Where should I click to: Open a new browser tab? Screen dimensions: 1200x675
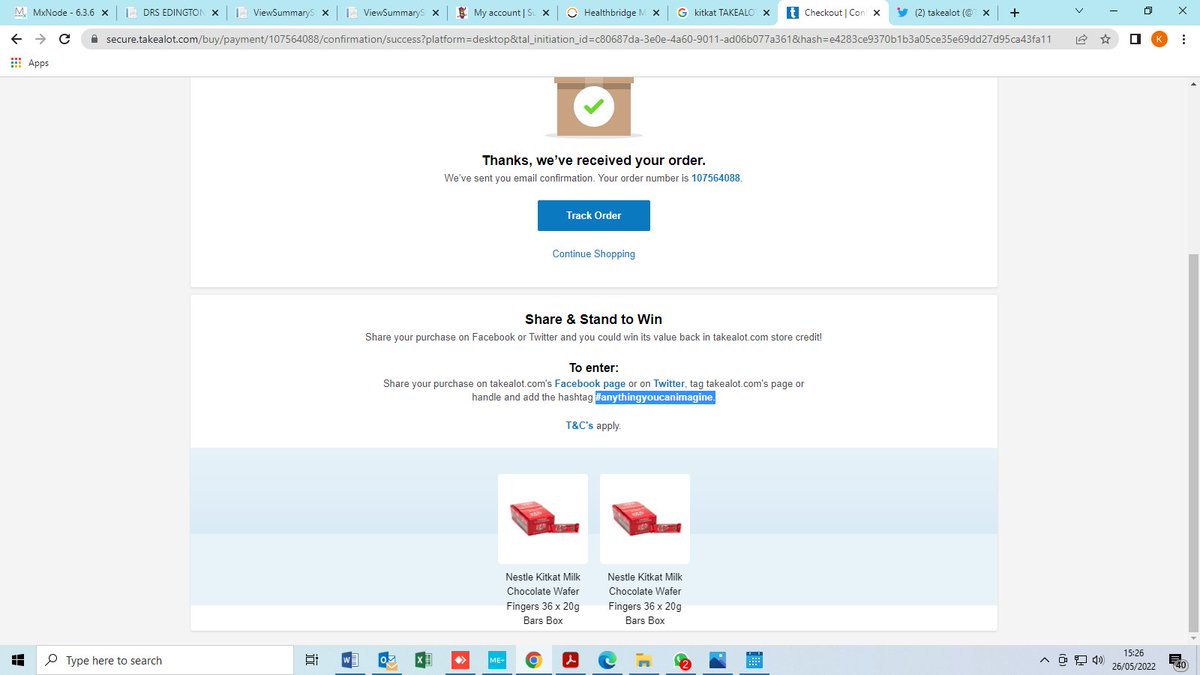coord(1015,13)
